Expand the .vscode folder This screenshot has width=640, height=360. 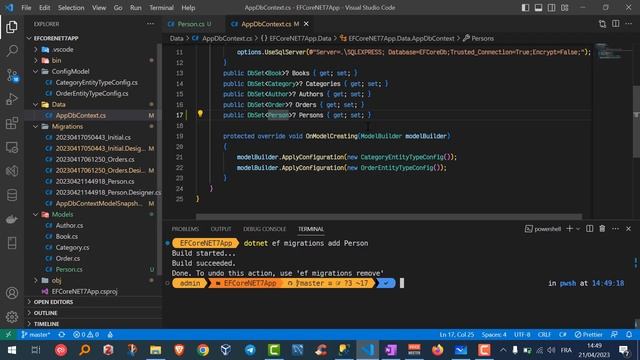tap(36, 49)
